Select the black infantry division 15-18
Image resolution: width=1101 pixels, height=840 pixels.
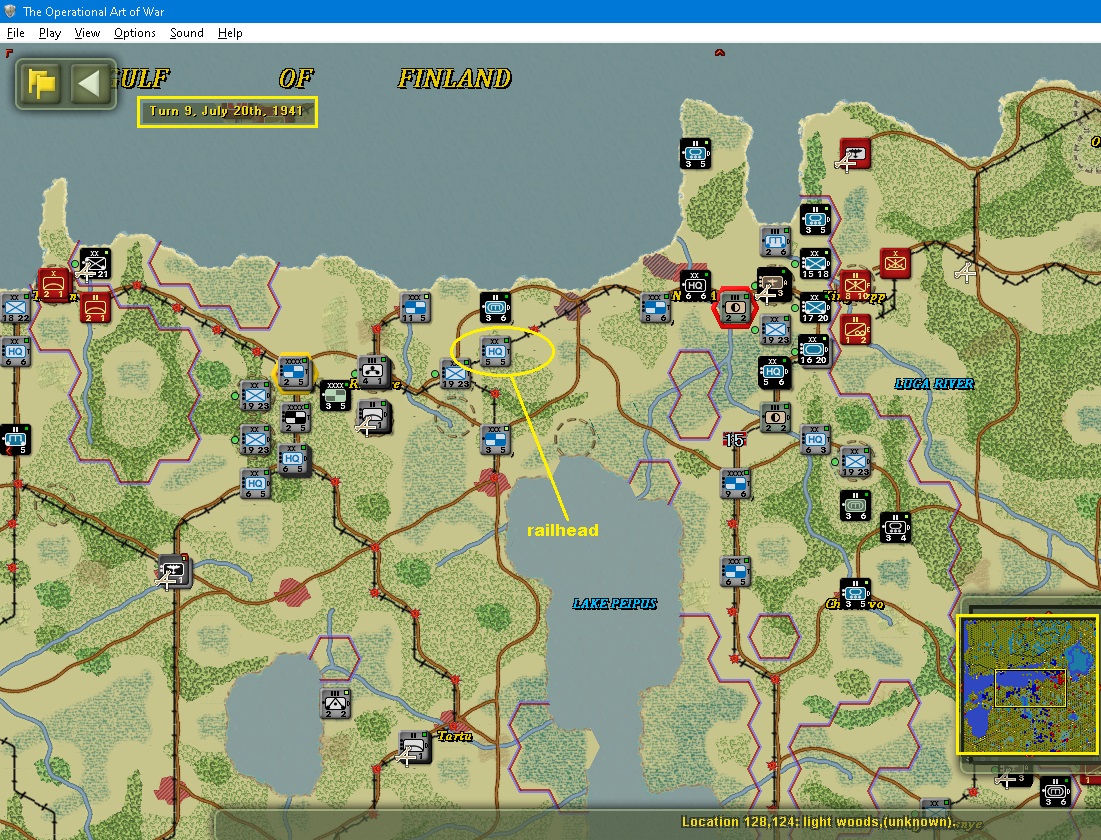815,264
